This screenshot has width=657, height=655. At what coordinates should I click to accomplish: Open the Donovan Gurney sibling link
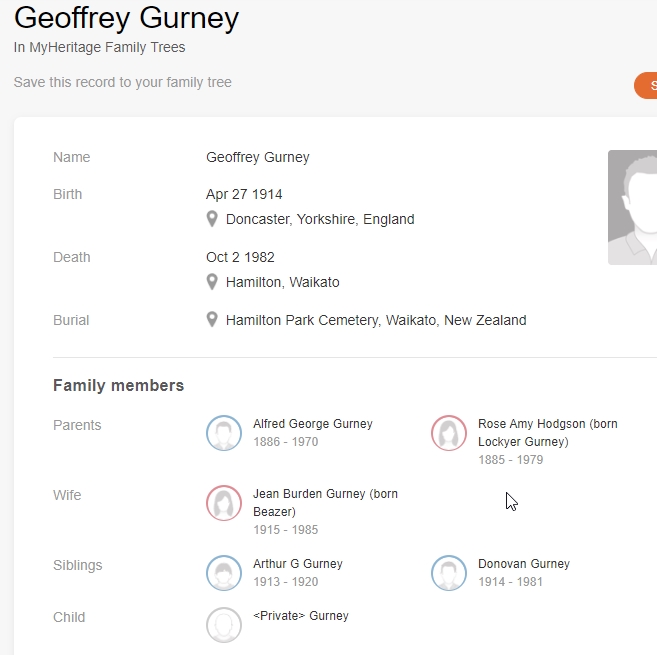(524, 564)
